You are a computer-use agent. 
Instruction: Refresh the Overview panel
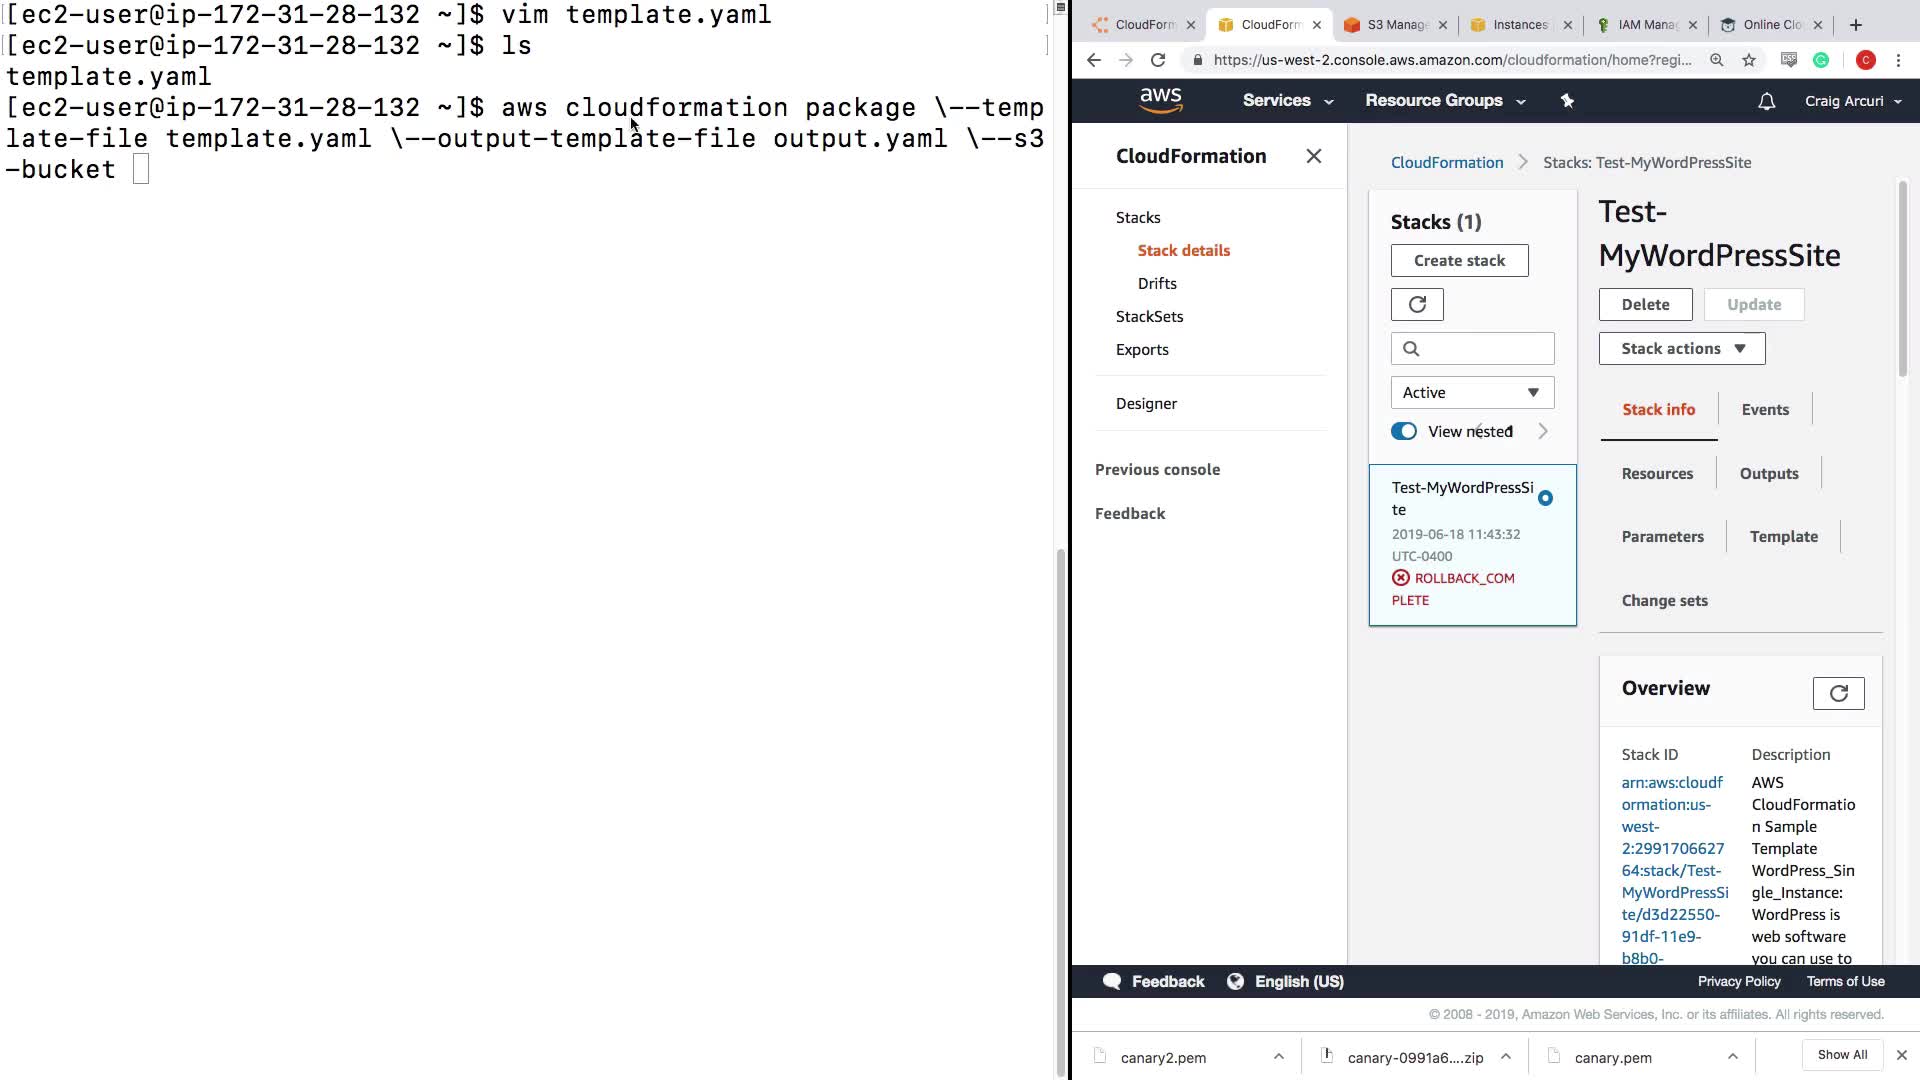pos(1838,694)
